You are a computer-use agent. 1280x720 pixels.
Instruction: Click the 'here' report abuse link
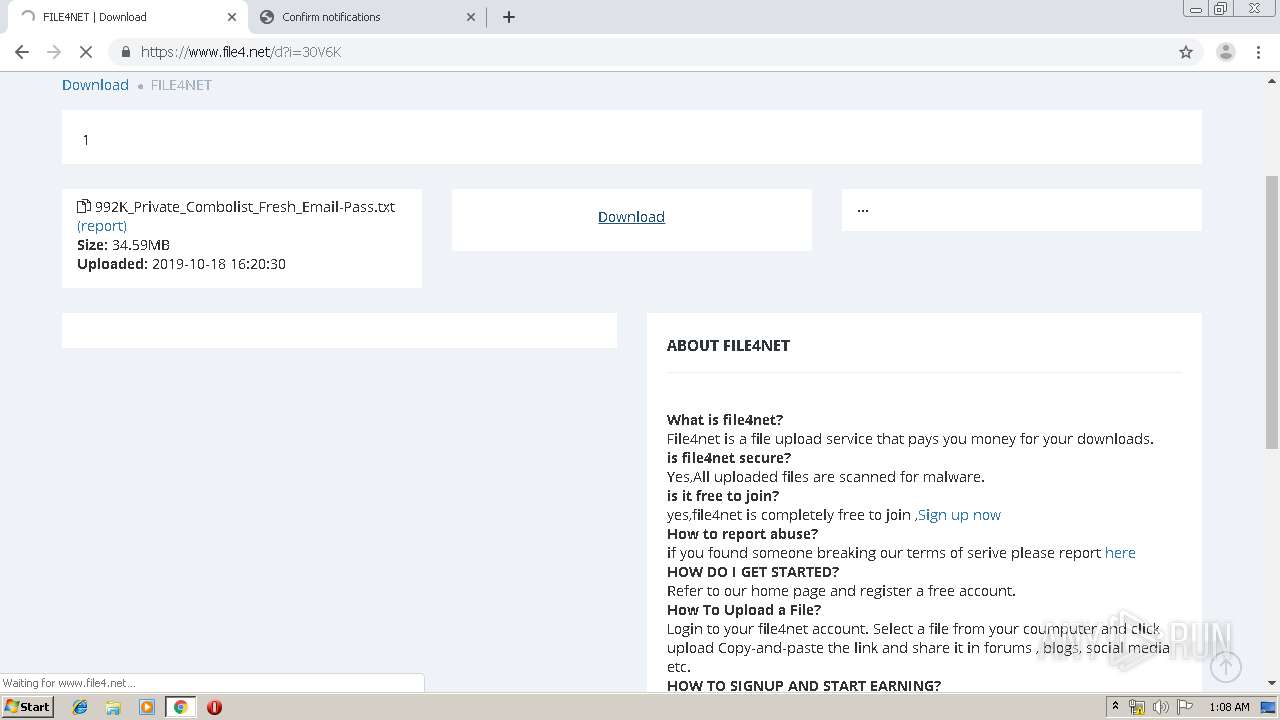[1120, 553]
